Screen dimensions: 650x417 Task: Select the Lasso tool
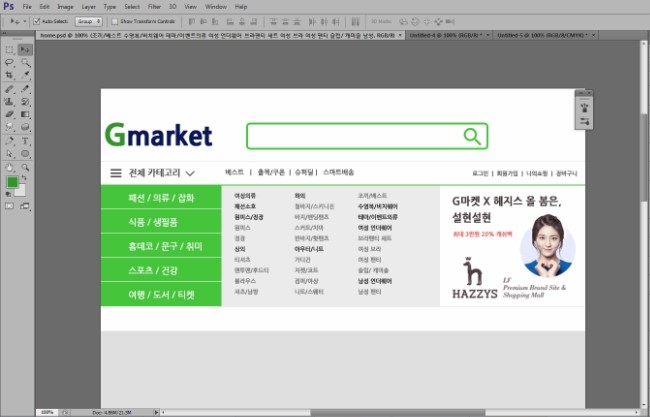point(9,63)
